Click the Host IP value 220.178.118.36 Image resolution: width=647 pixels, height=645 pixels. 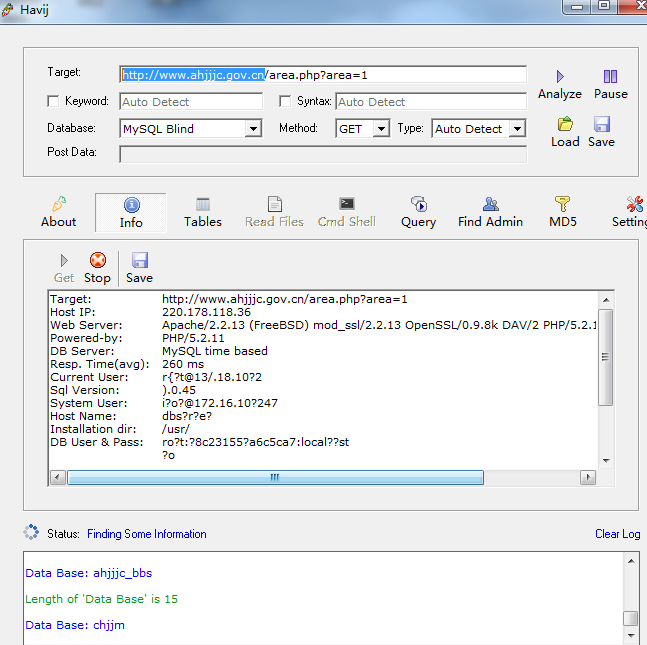(x=206, y=312)
